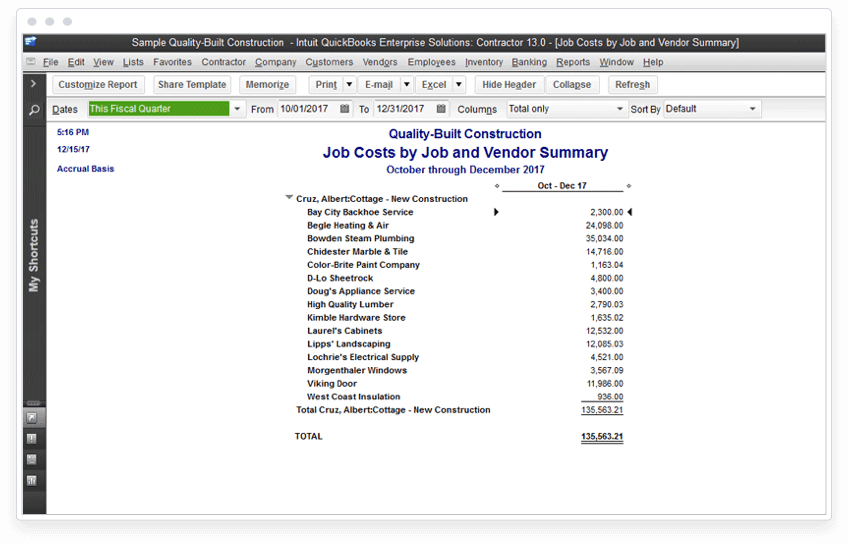Click D-Lo Sheetrock amount 4,800.00

[x=606, y=278]
